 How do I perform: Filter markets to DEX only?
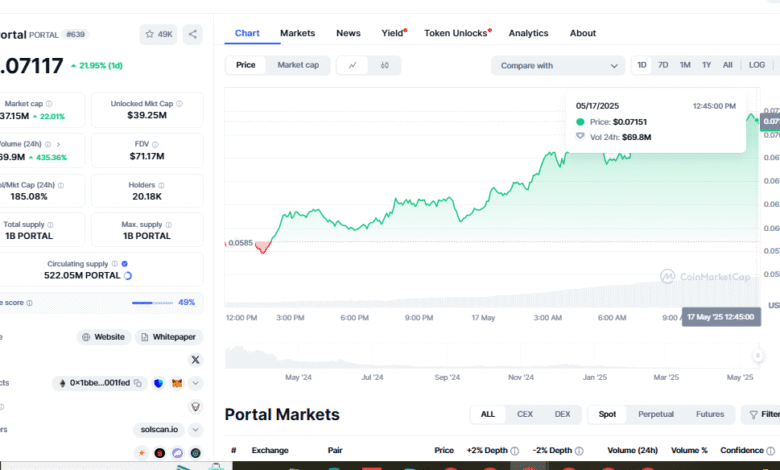coord(562,414)
